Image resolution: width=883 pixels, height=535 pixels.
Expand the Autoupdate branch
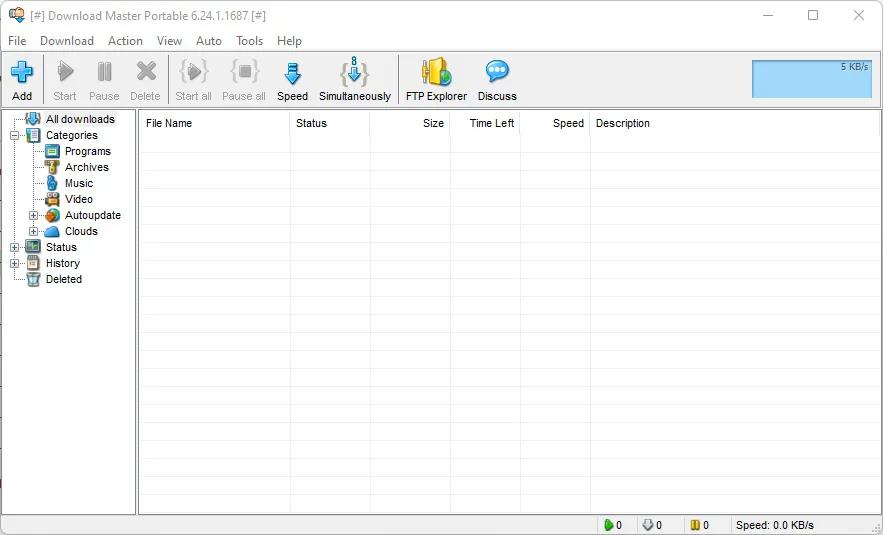[x=34, y=215]
